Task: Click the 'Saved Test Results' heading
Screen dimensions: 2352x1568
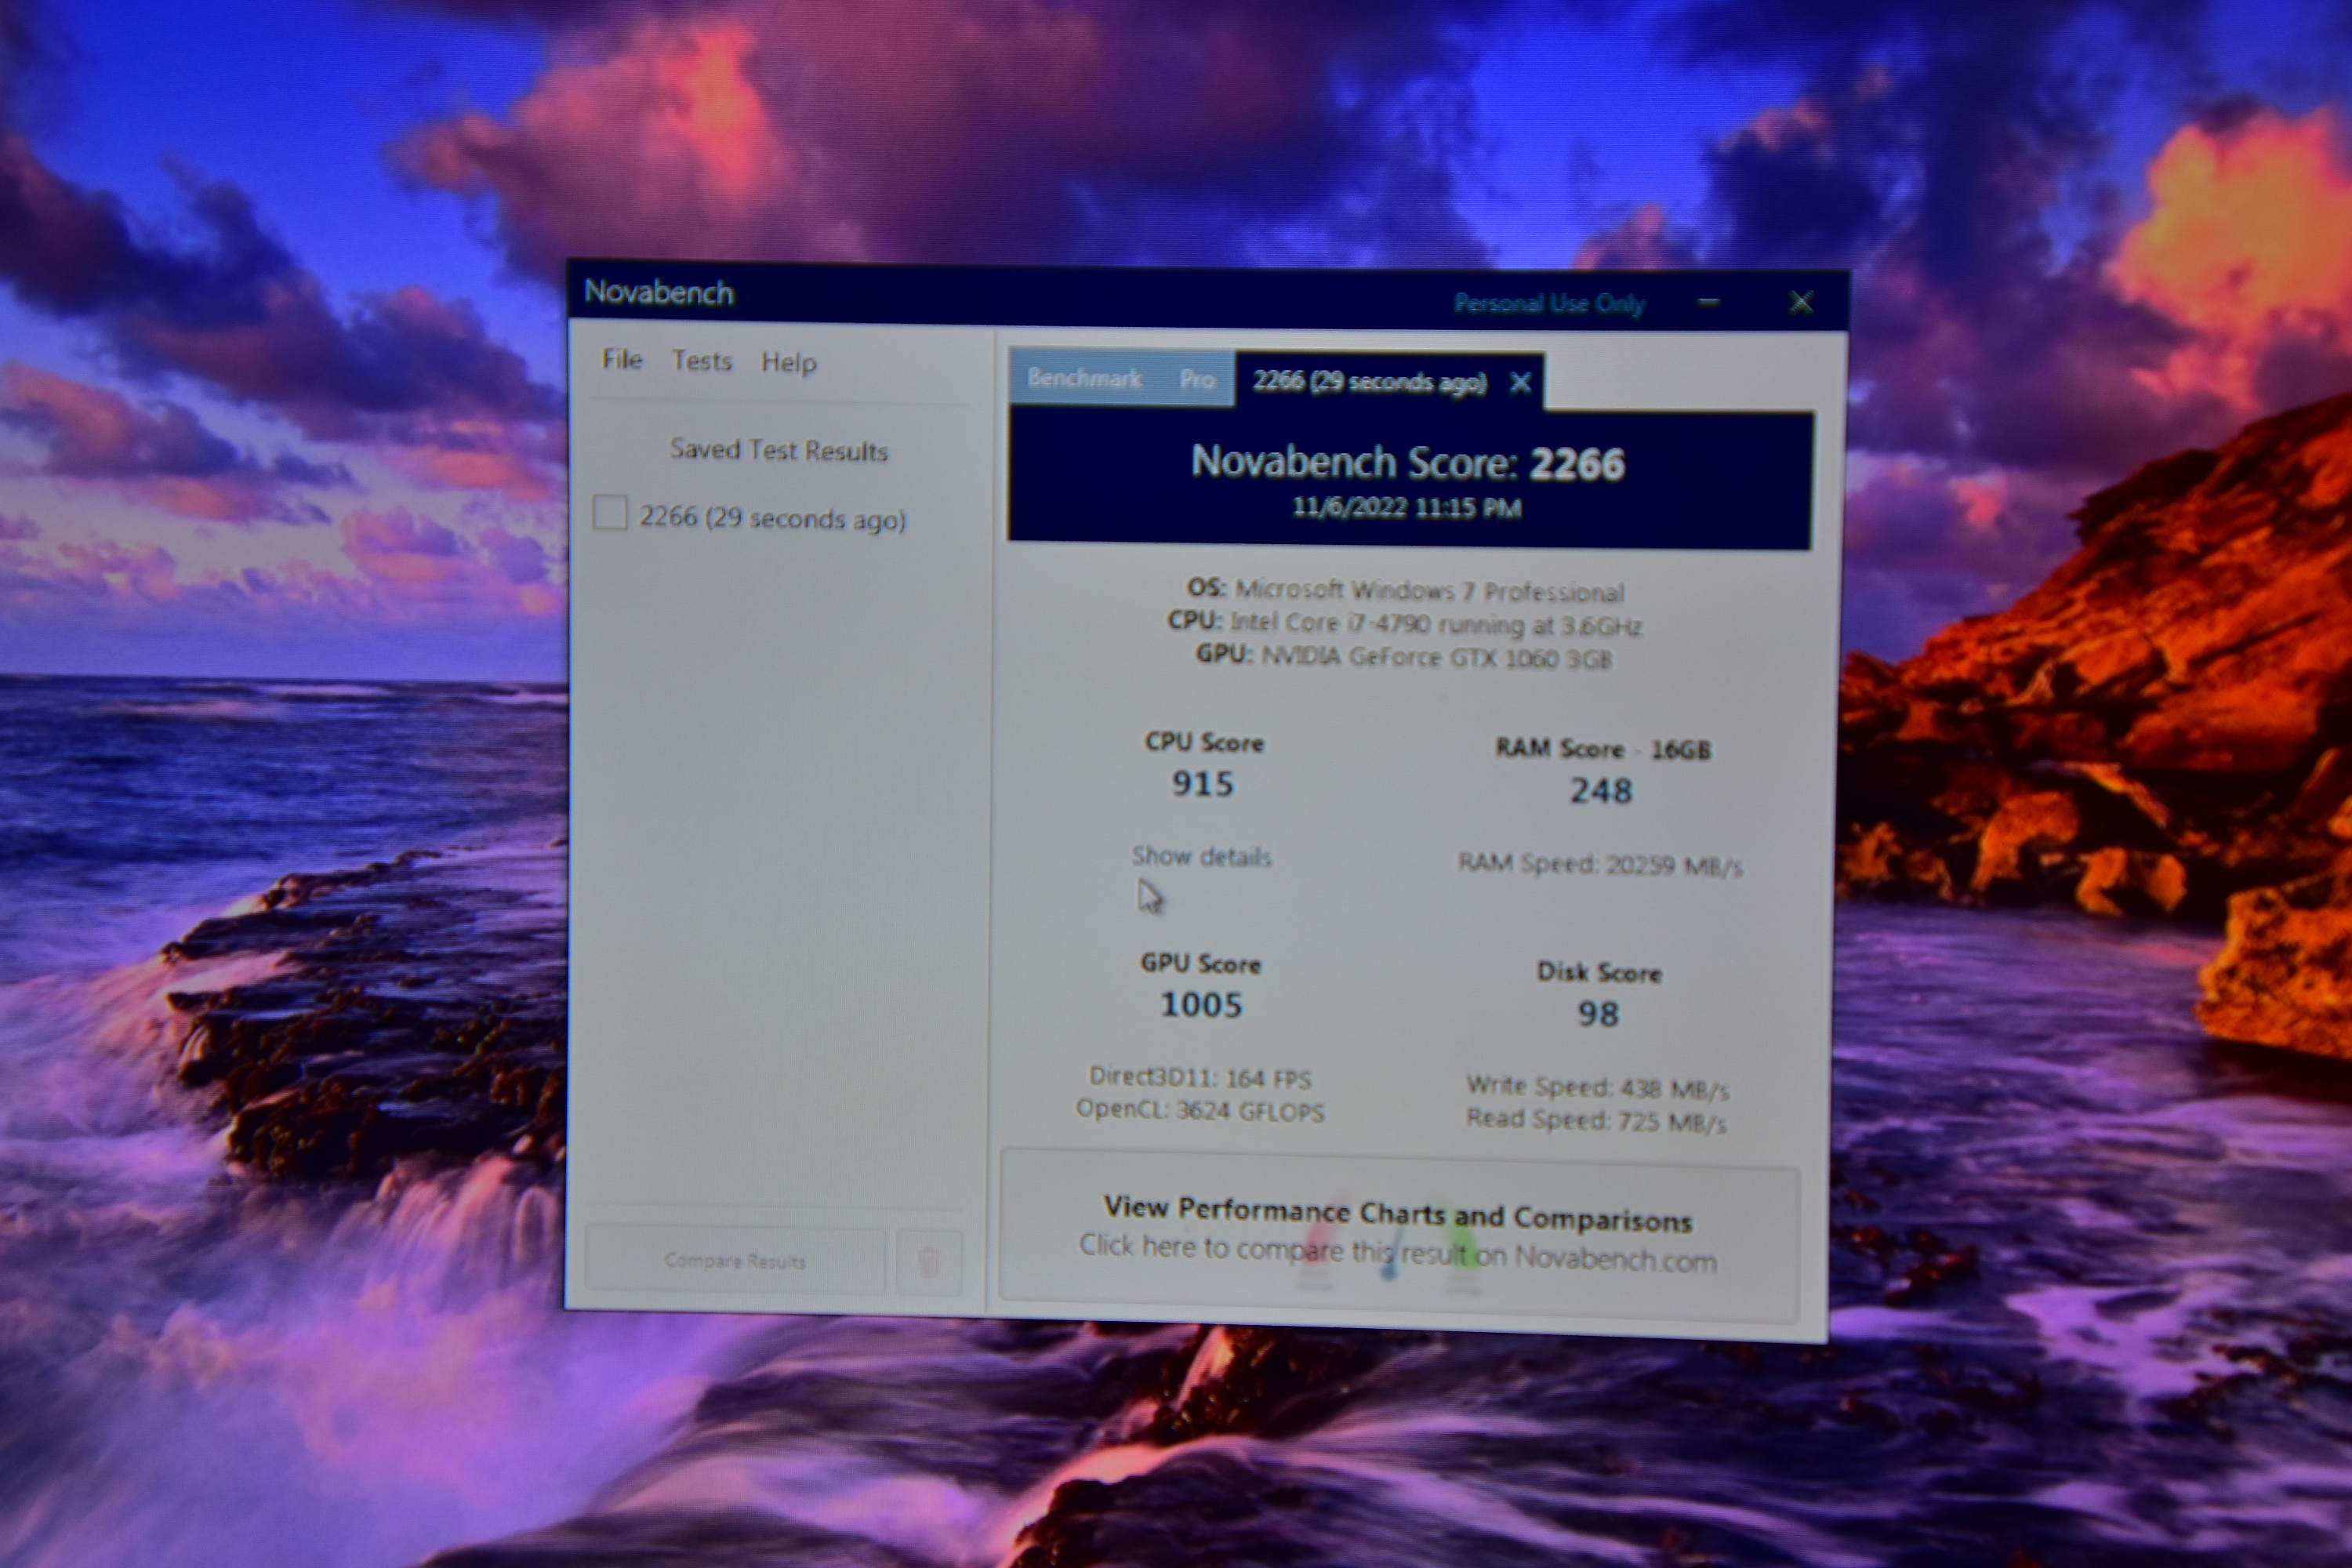Action: tap(779, 450)
